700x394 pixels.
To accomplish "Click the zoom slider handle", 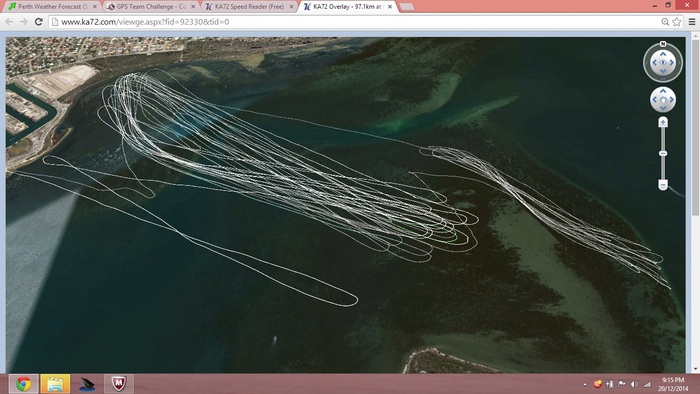I will (x=663, y=153).
